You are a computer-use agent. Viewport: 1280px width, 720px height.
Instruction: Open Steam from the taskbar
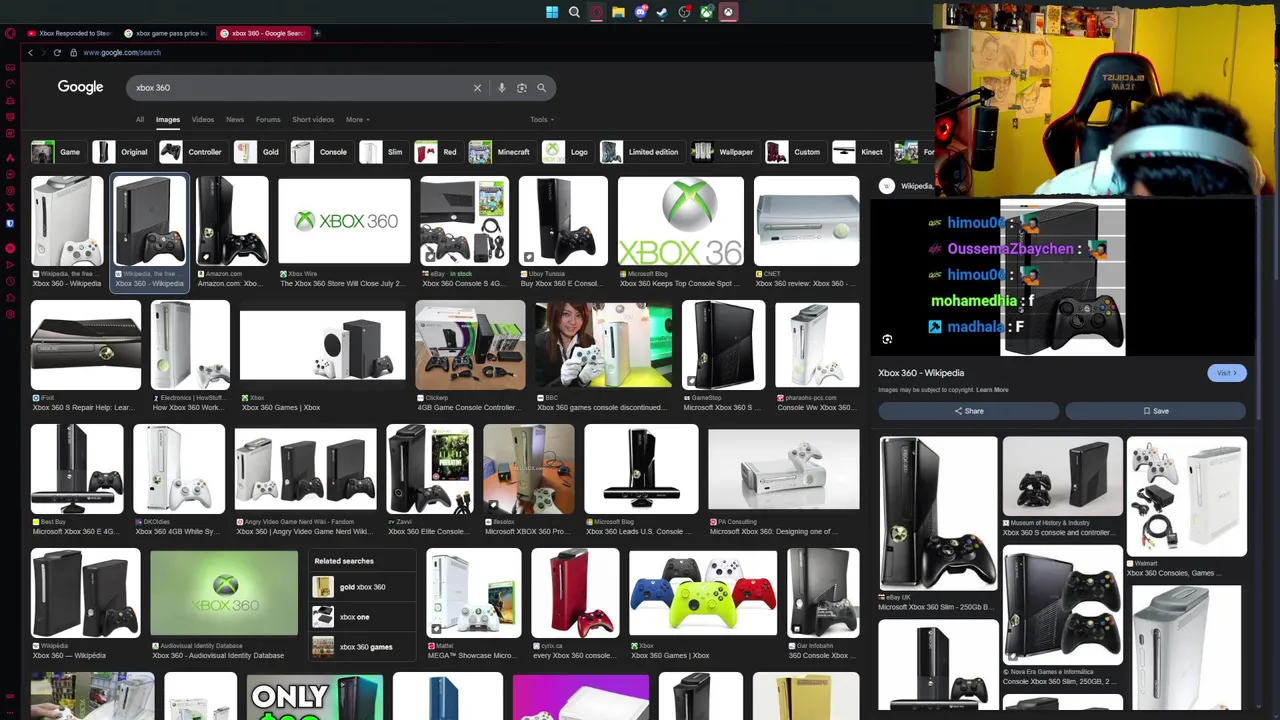tap(662, 12)
